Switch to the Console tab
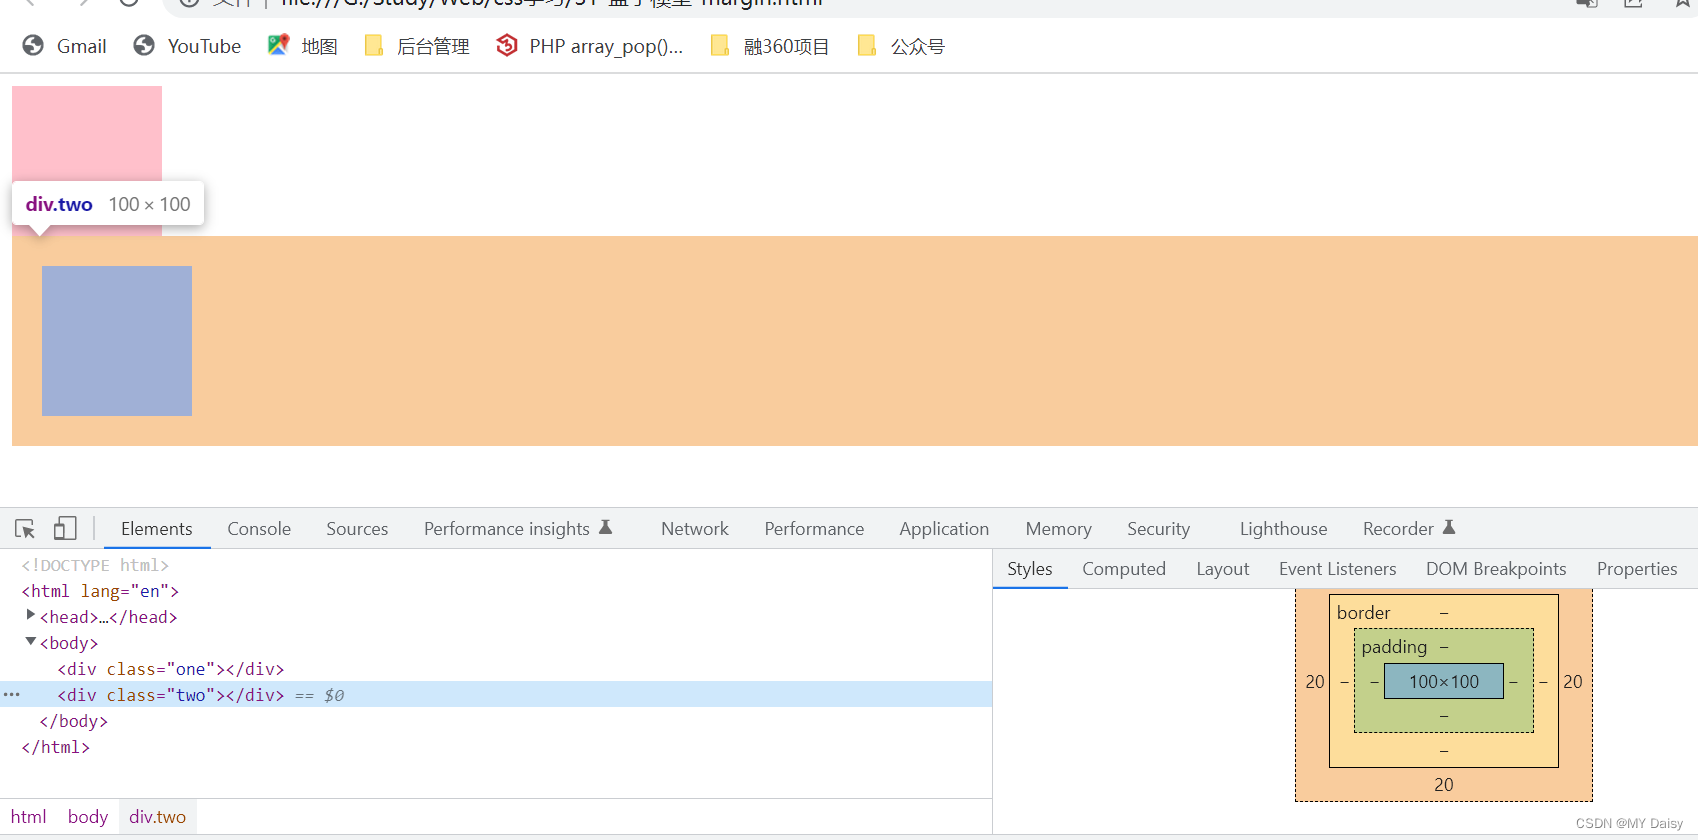The image size is (1698, 840). (x=259, y=529)
